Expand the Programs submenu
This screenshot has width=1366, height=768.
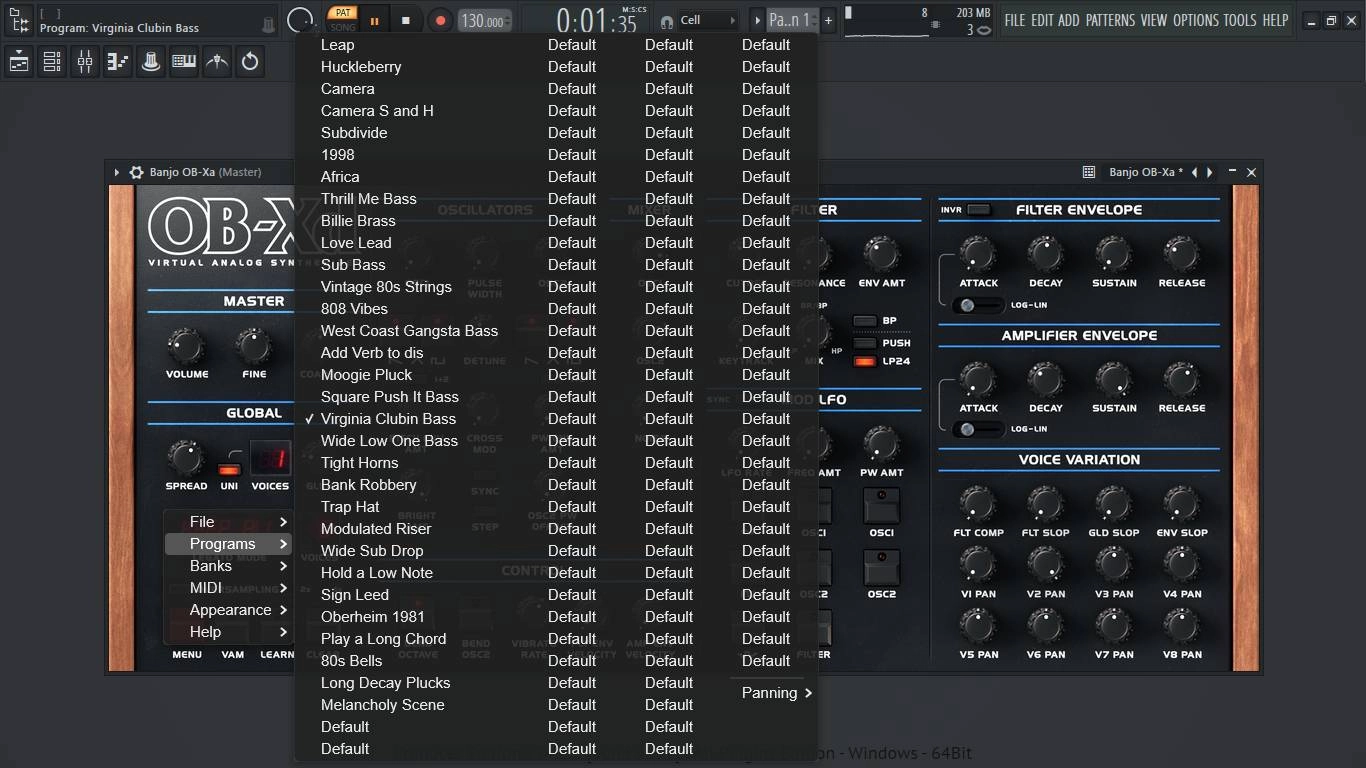tap(227, 544)
